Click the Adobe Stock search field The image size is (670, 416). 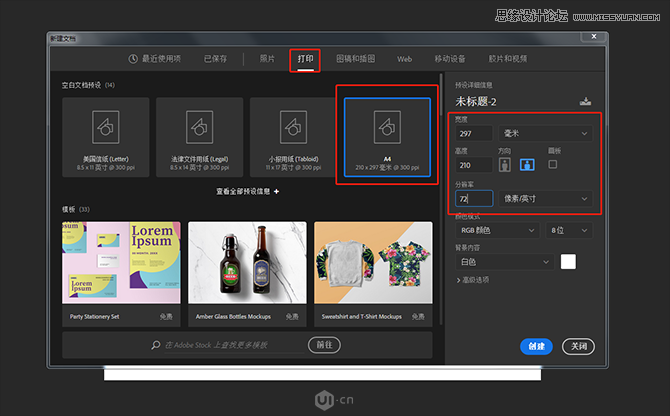click(234, 345)
